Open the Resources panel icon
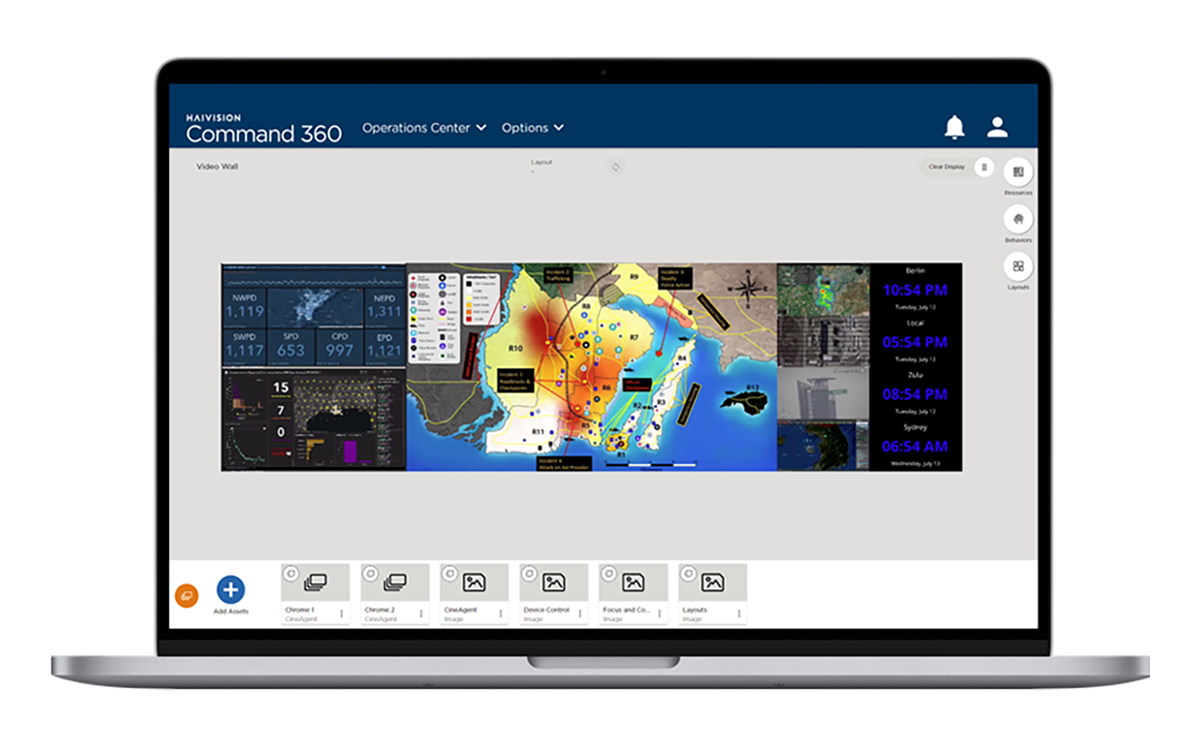The width and height of the screenshot is (1200, 750). 1018,172
